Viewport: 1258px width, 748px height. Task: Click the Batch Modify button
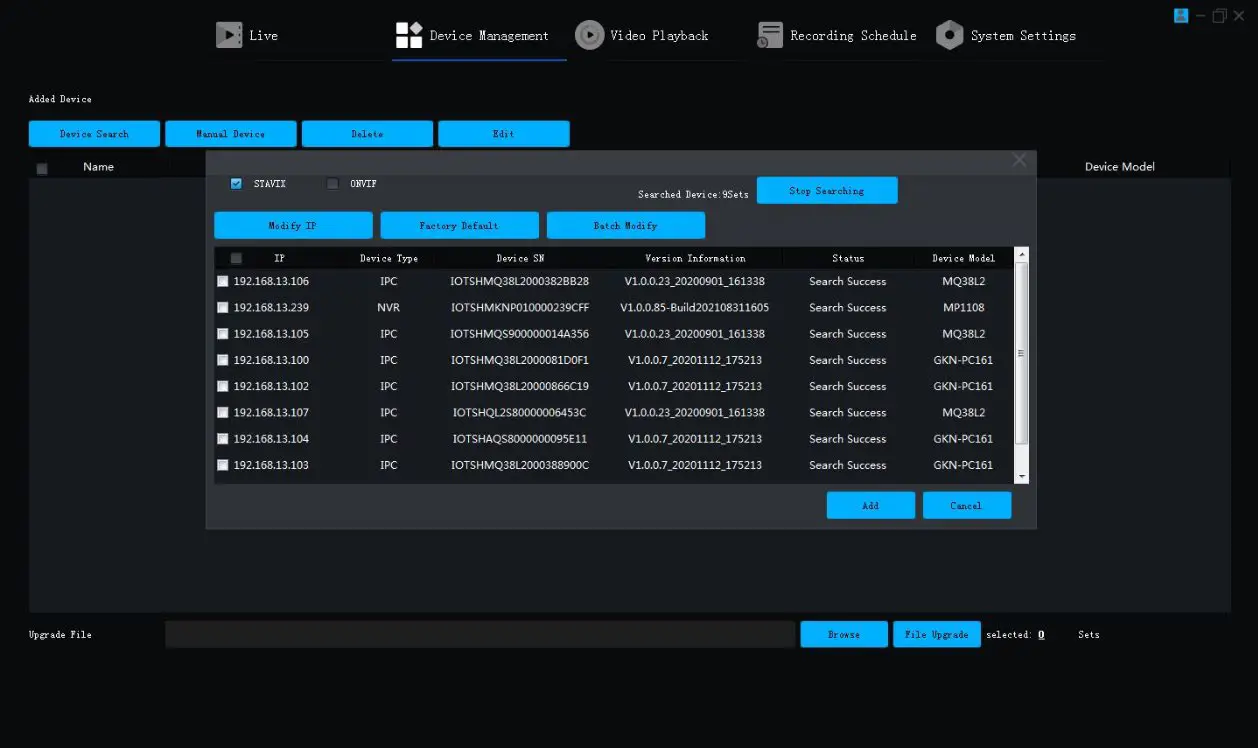[x=625, y=225]
